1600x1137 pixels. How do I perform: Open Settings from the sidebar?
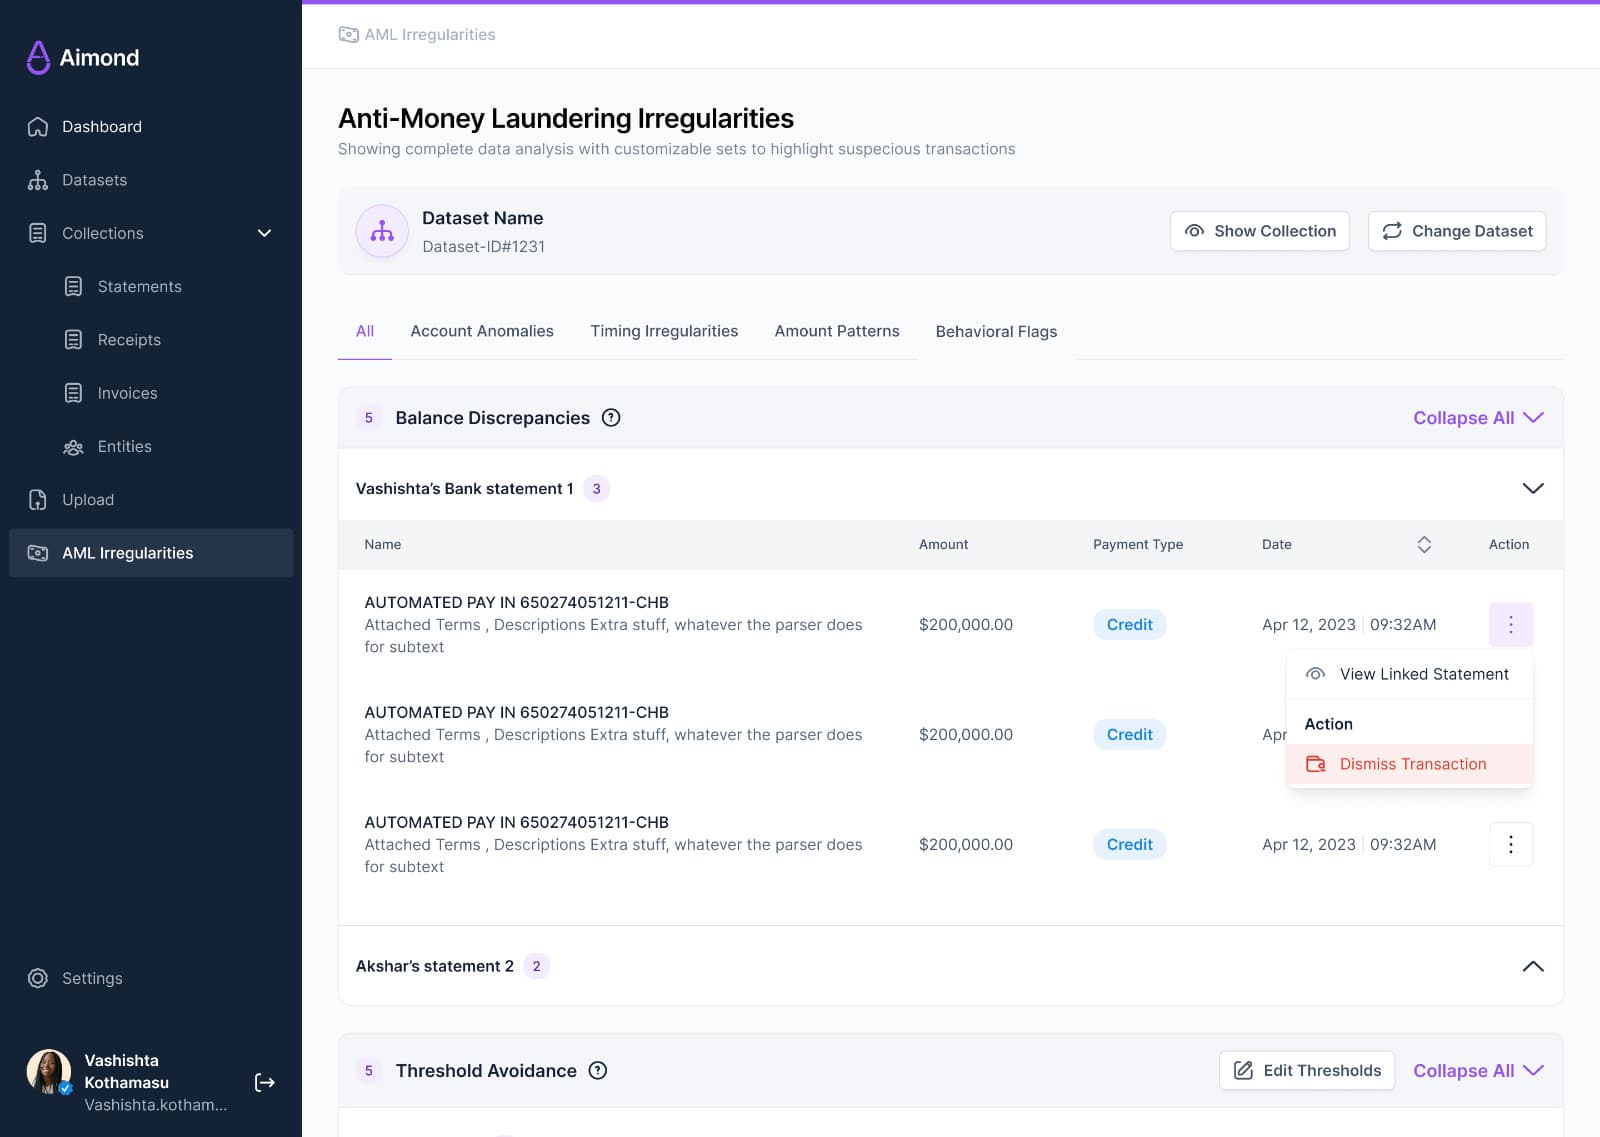point(92,978)
